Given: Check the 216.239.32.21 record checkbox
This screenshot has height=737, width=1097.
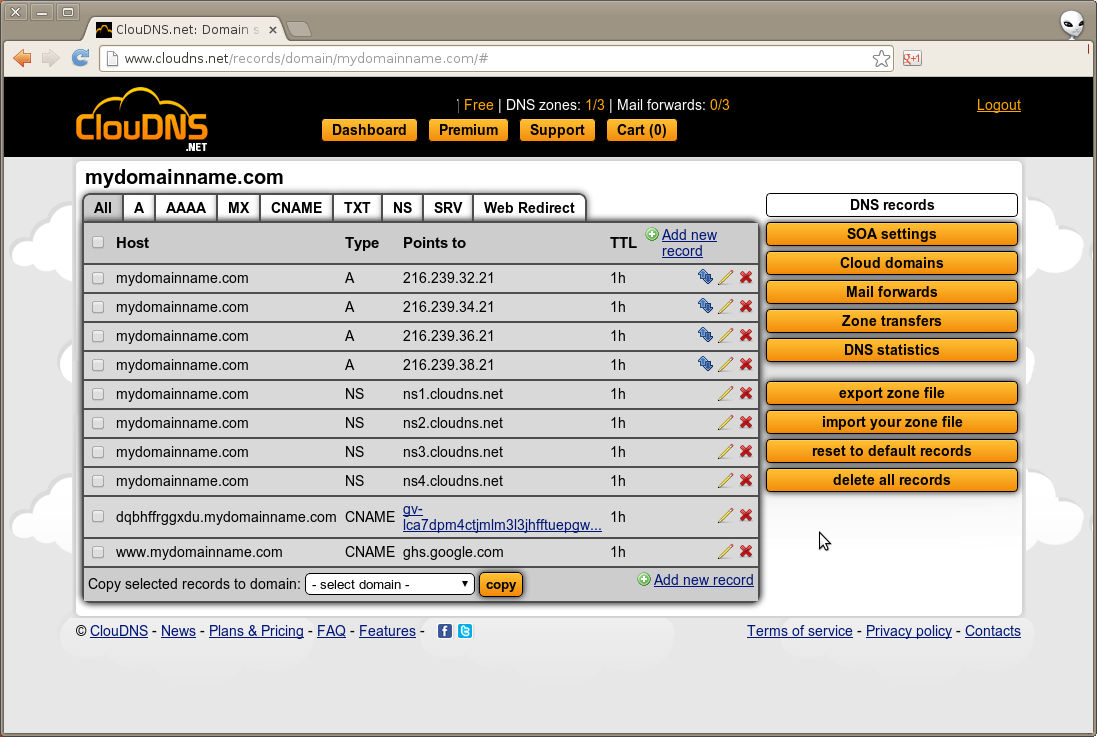Looking at the screenshot, I should click(98, 278).
